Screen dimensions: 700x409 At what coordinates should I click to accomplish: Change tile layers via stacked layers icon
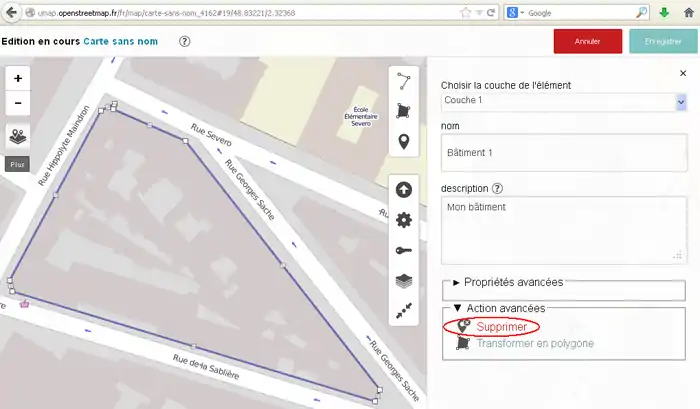pos(404,282)
